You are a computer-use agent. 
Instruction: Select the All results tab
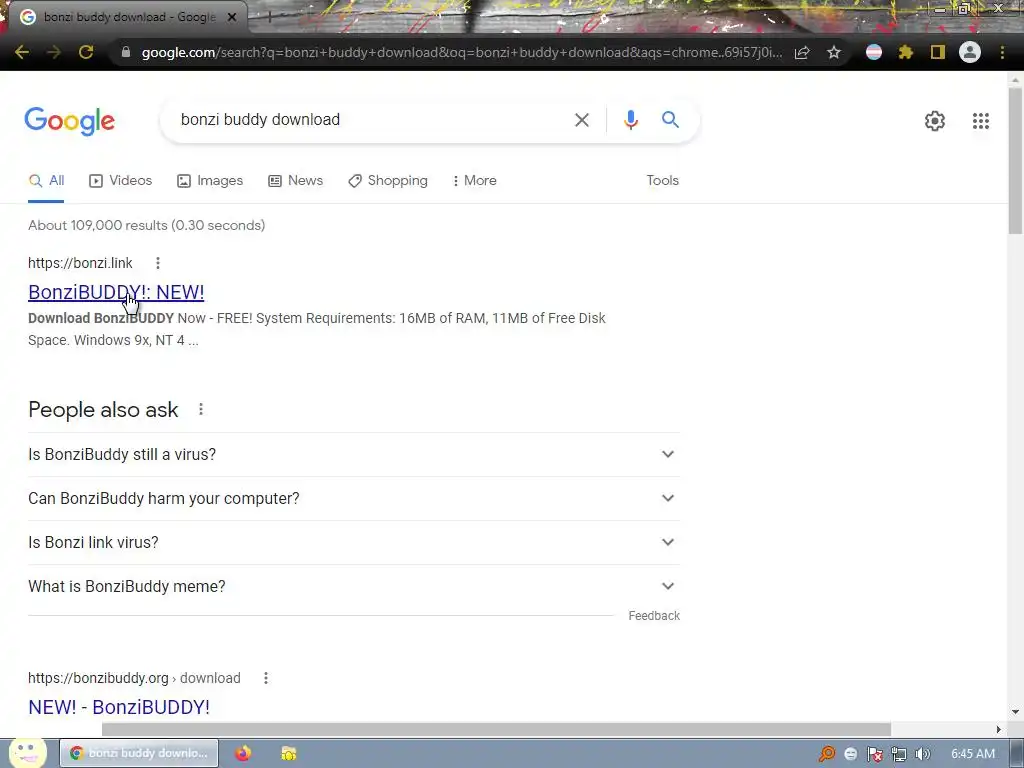(46, 181)
